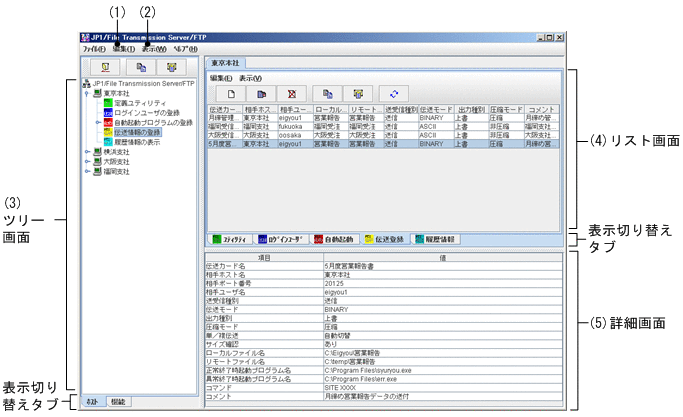Image resolution: width=683 pixels, height=417 pixels.
Task: Click the middle copy icon in tree toolbar
Action: tap(140, 67)
